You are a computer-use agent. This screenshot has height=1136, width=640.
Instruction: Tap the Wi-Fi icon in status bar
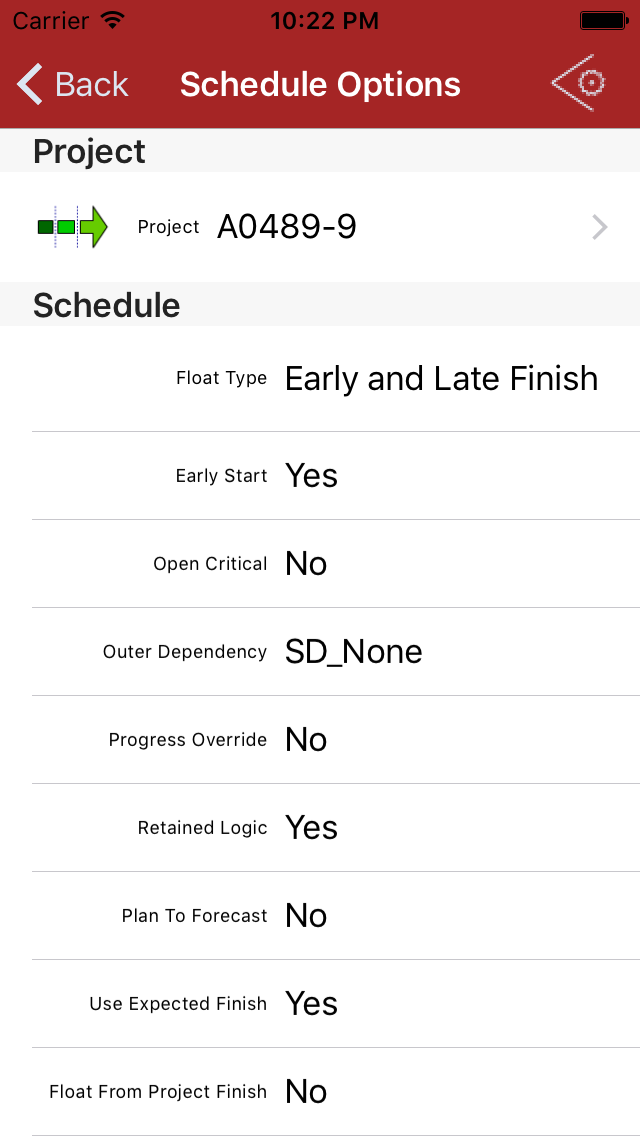pyautogui.click(x=113, y=20)
